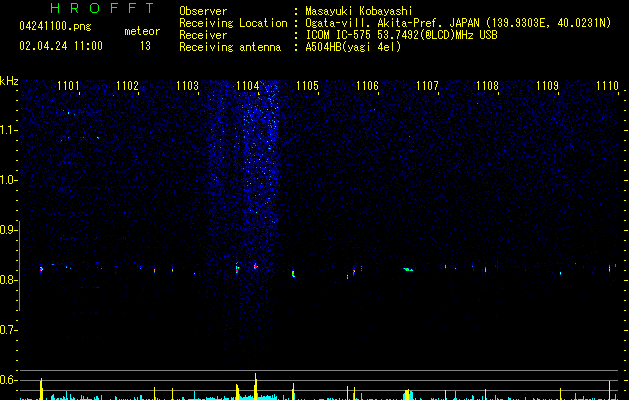The image size is (629, 400).
Task: Click the meteor label
Action: [142, 31]
